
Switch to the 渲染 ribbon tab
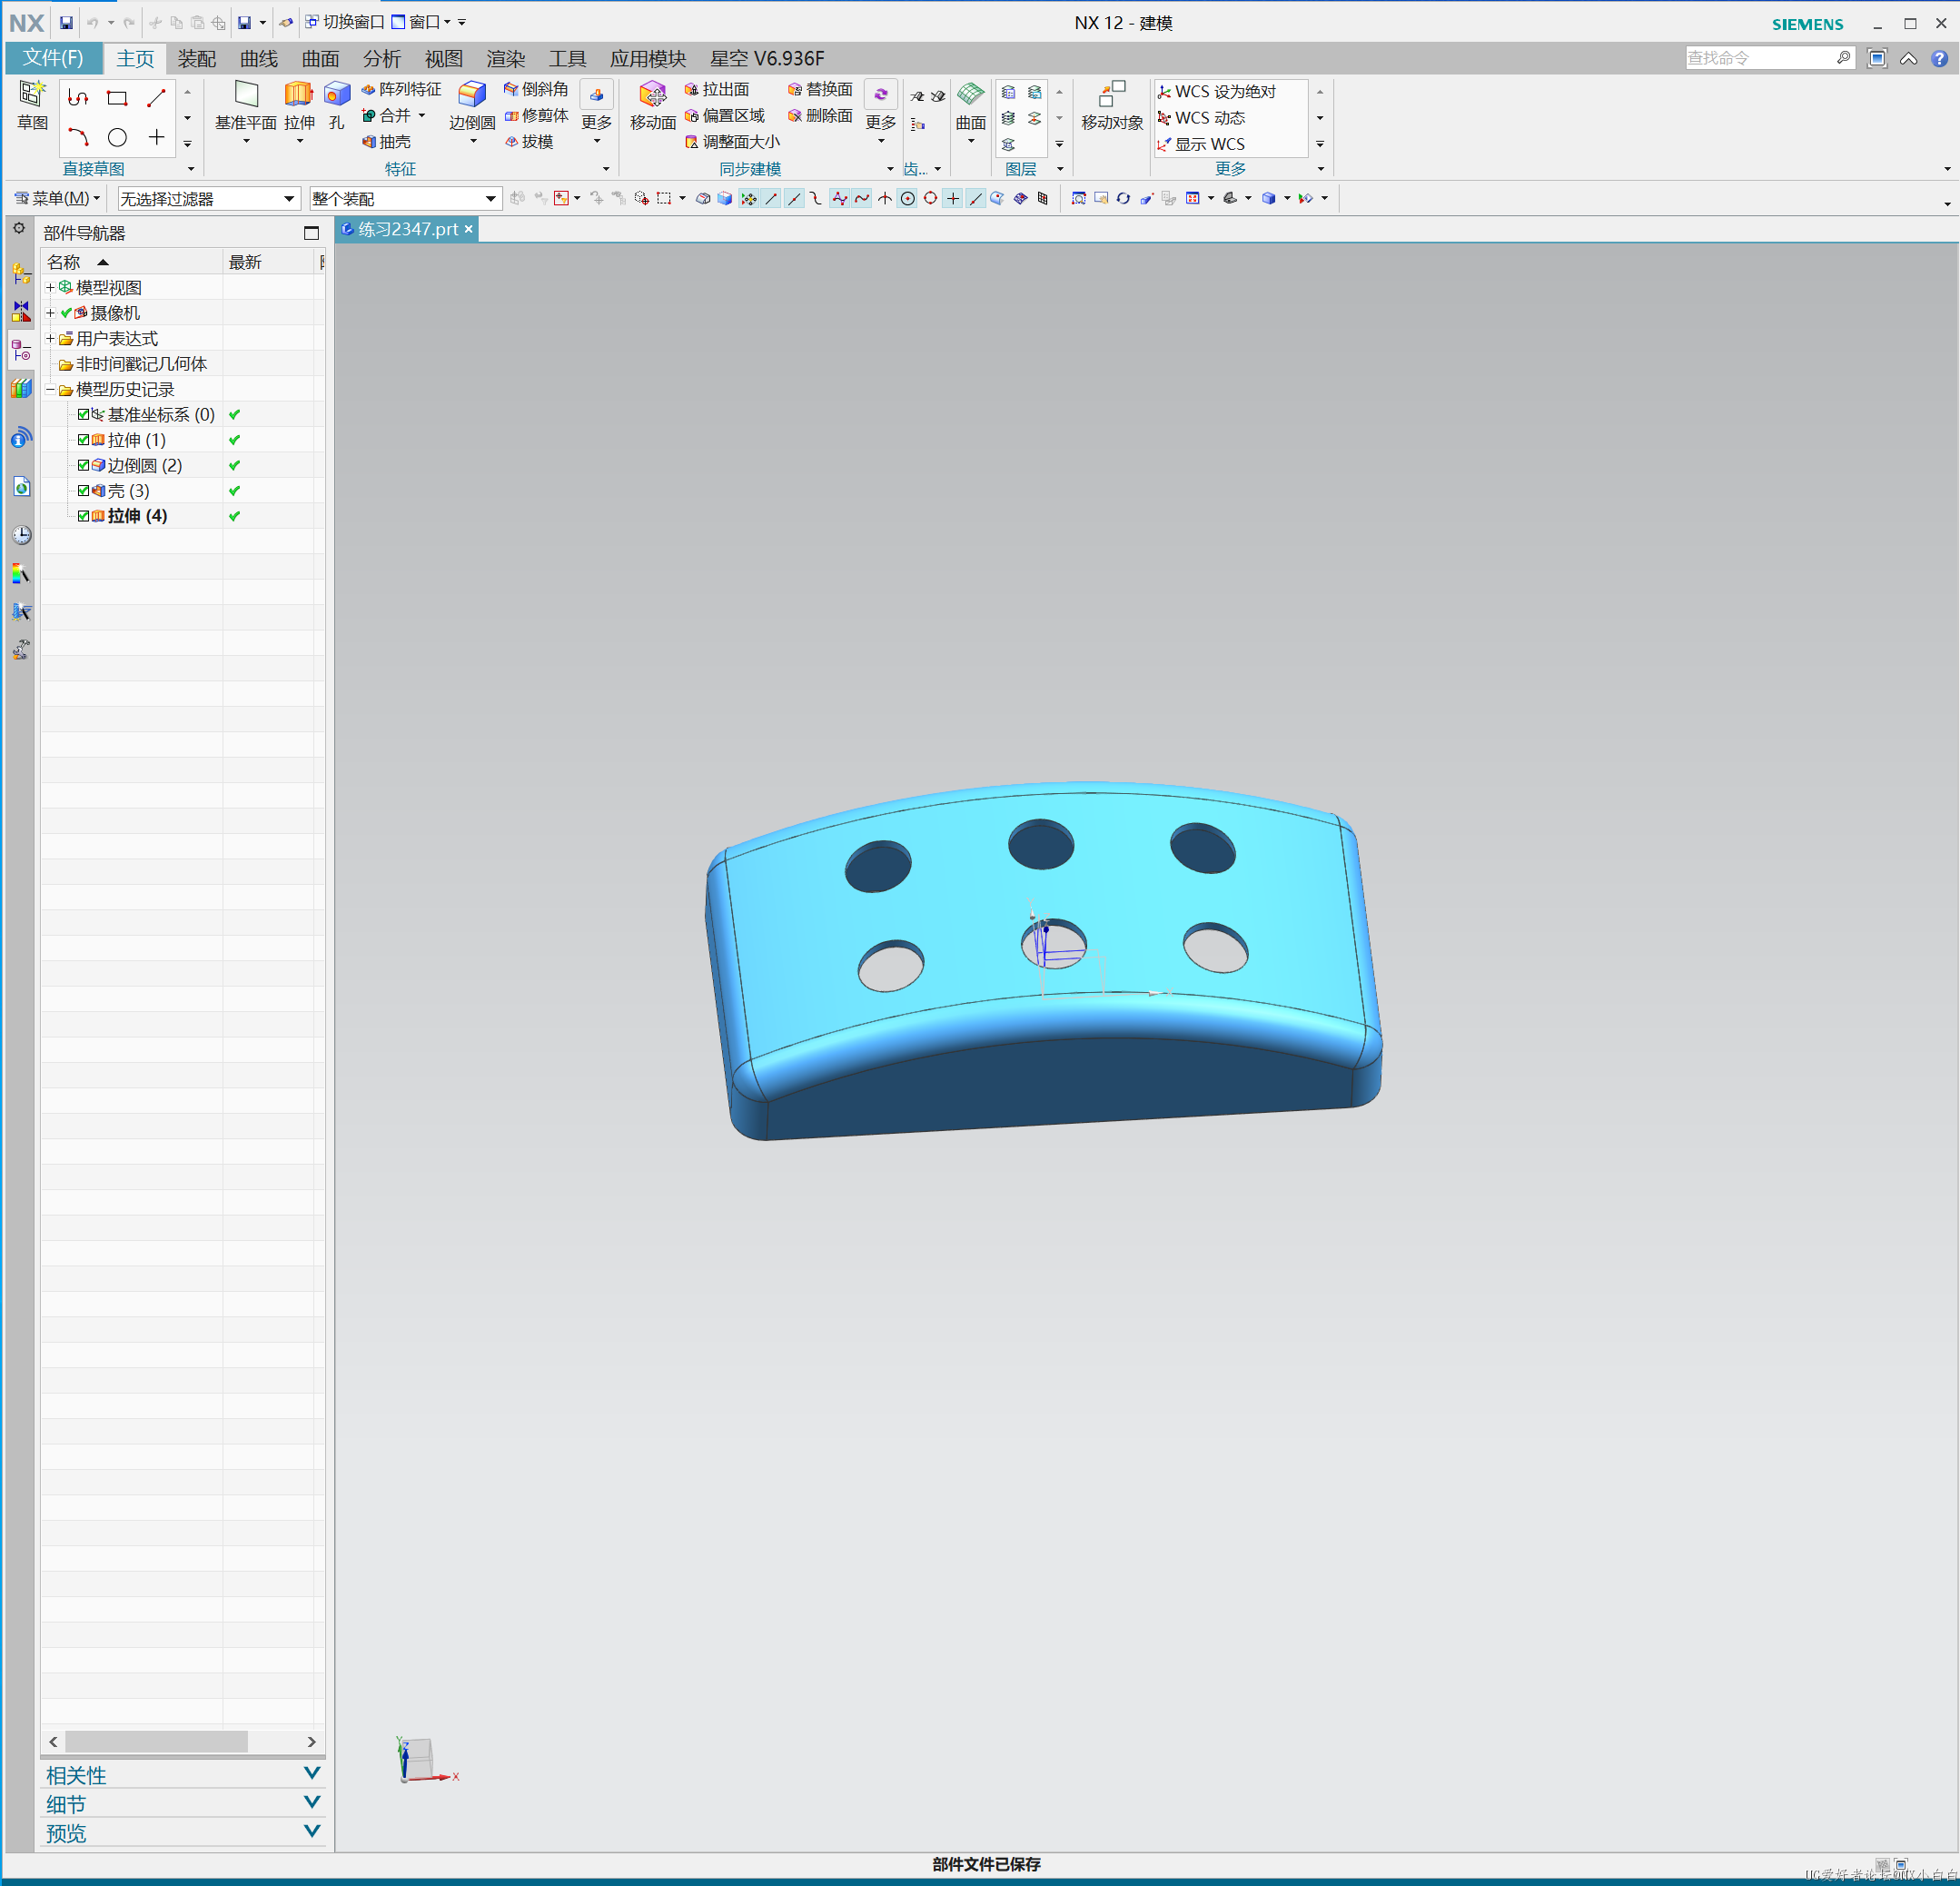click(x=506, y=58)
